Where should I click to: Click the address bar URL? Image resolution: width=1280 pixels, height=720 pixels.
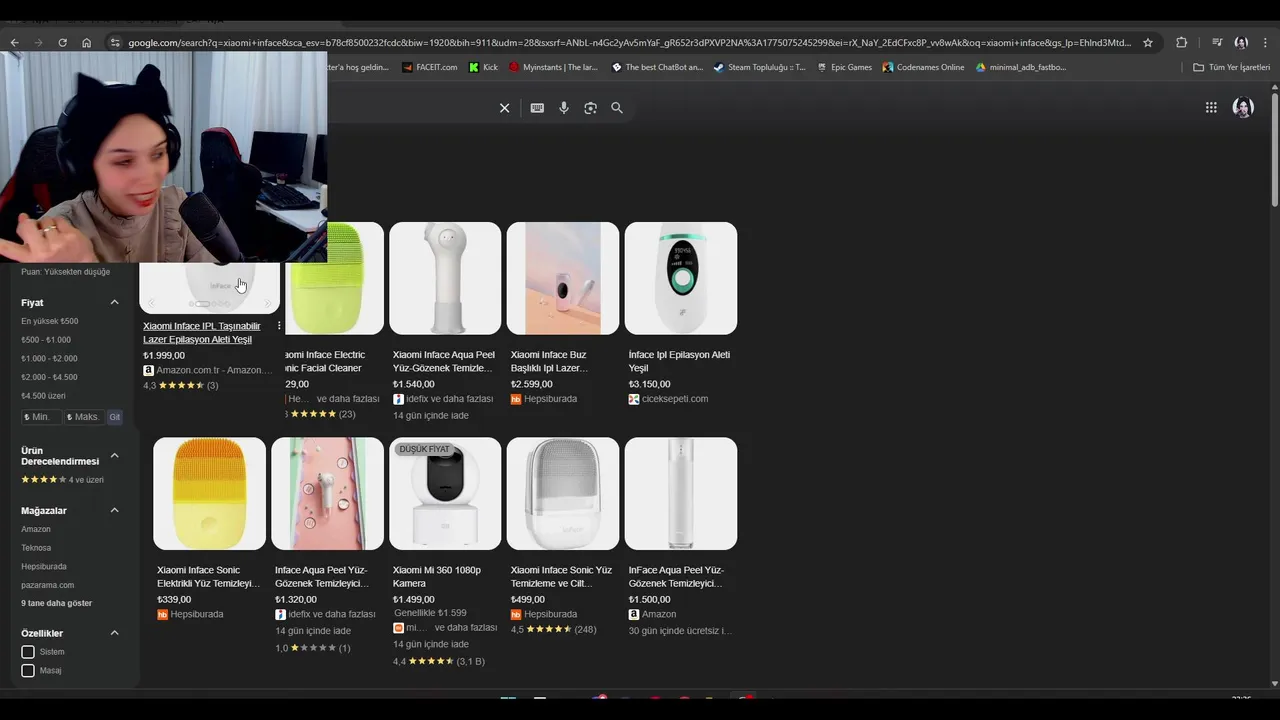(x=630, y=43)
